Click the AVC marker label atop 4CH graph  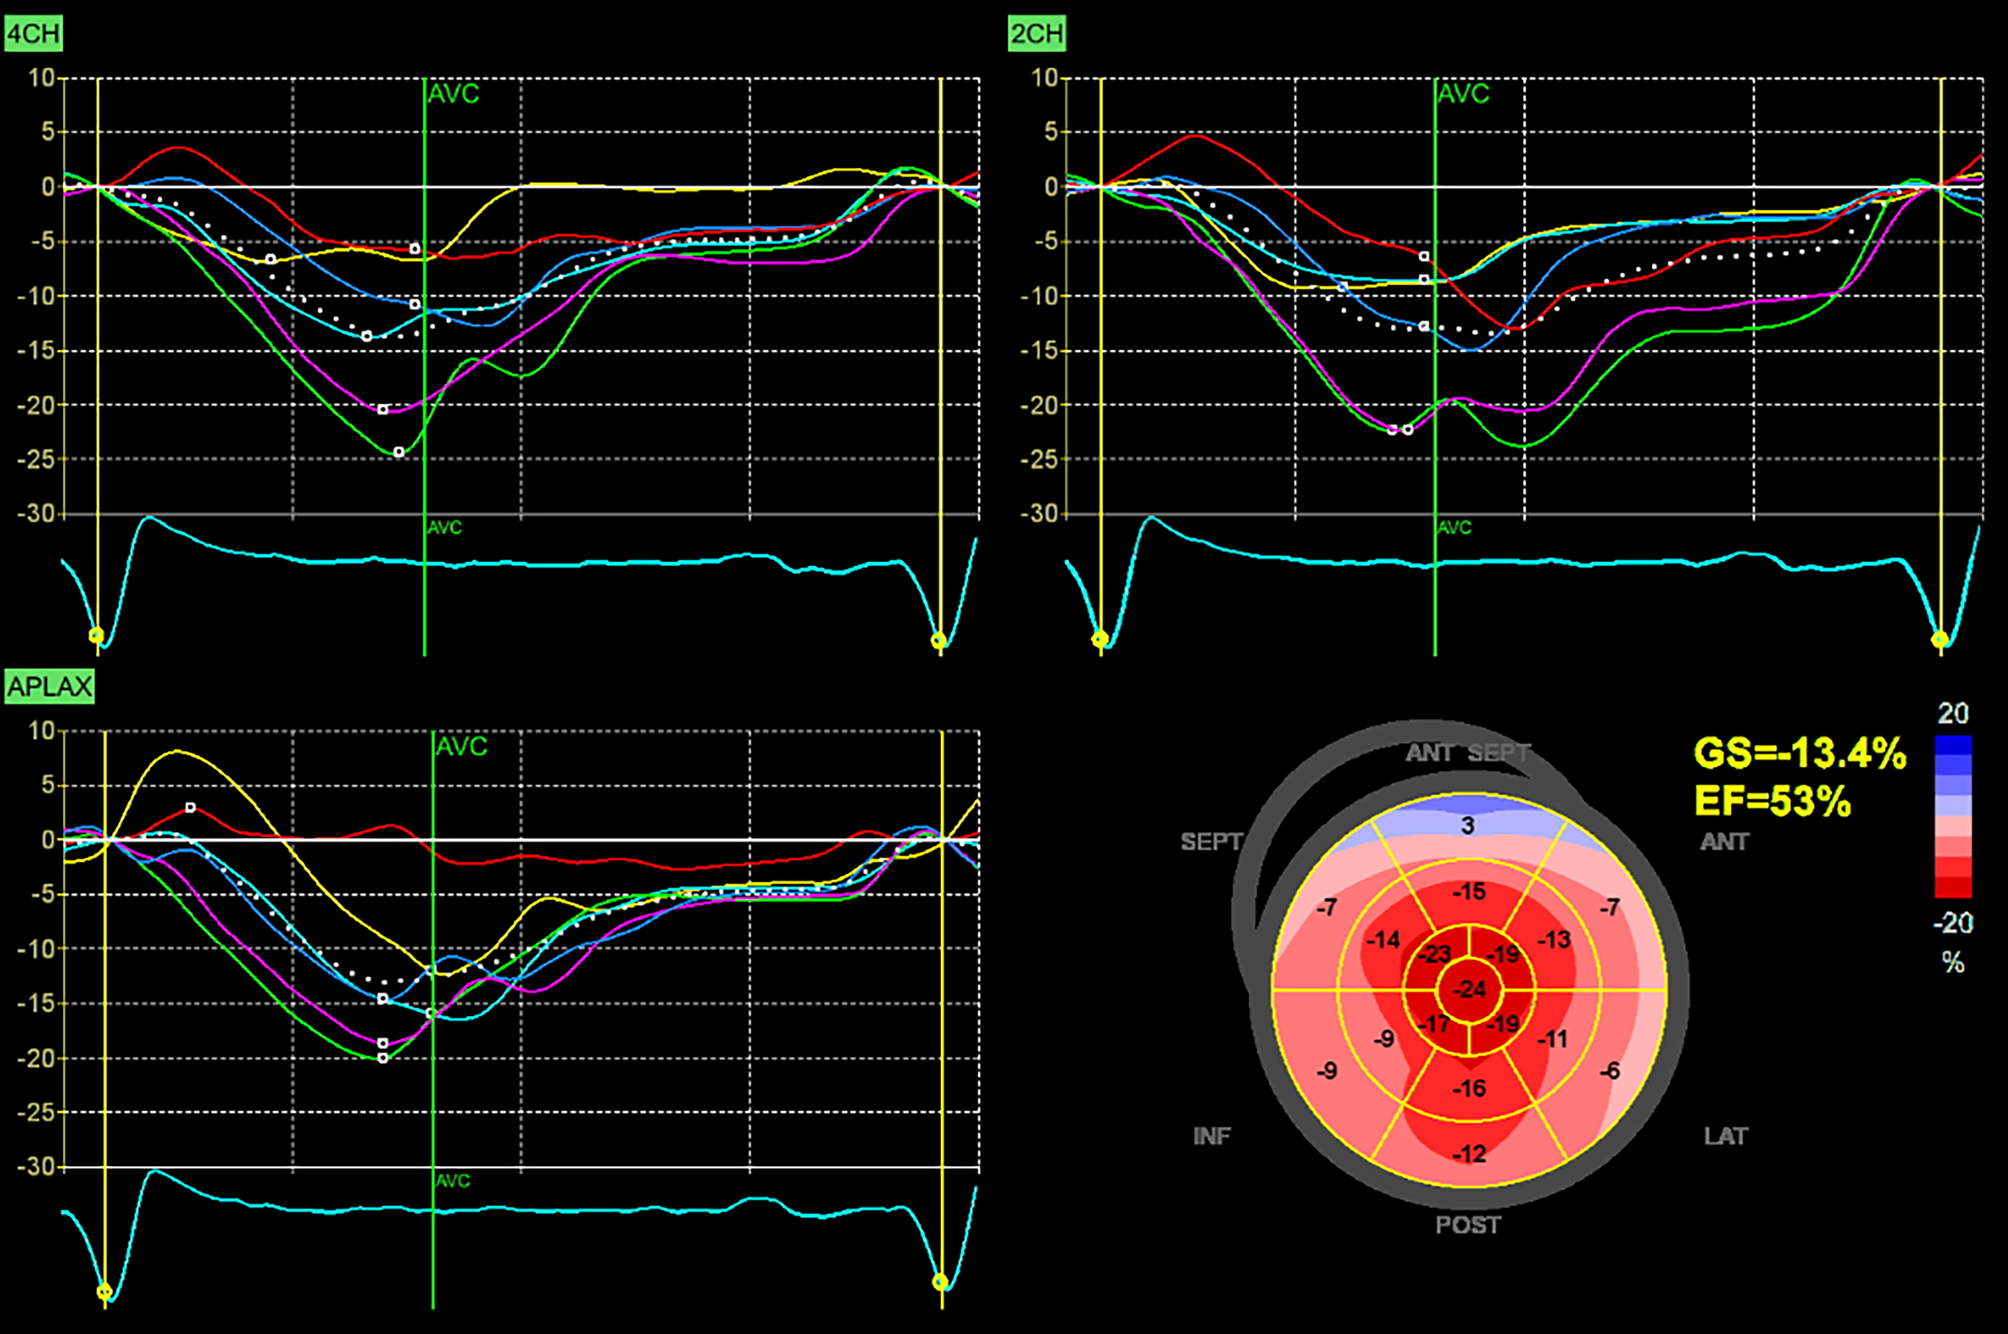pyautogui.click(x=453, y=94)
